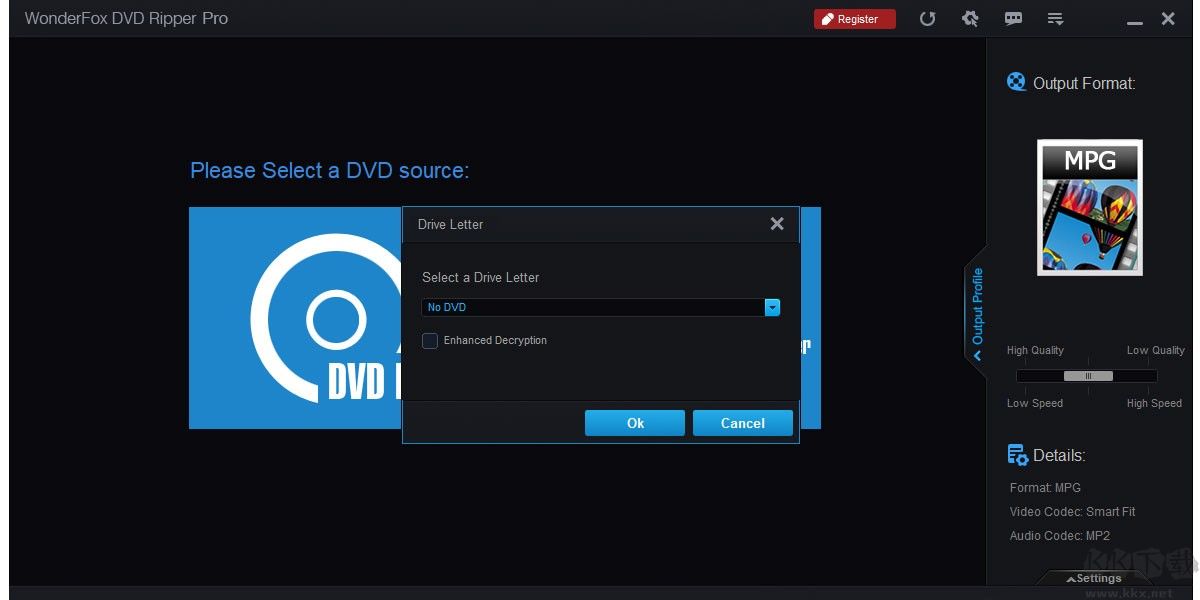Expand the Settings panel at bottom right
The width and height of the screenshot is (1200, 600).
tap(1095, 578)
